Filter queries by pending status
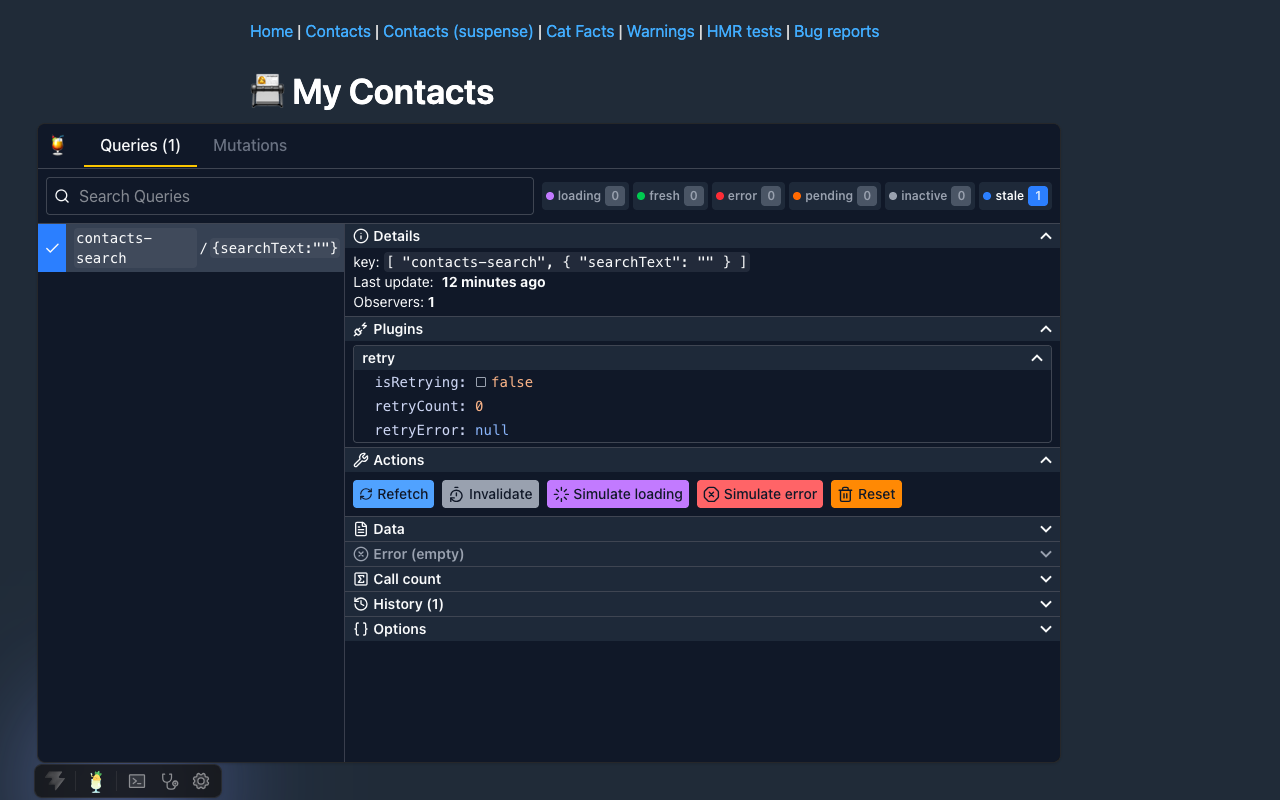This screenshot has width=1280, height=800. pyautogui.click(x=835, y=196)
